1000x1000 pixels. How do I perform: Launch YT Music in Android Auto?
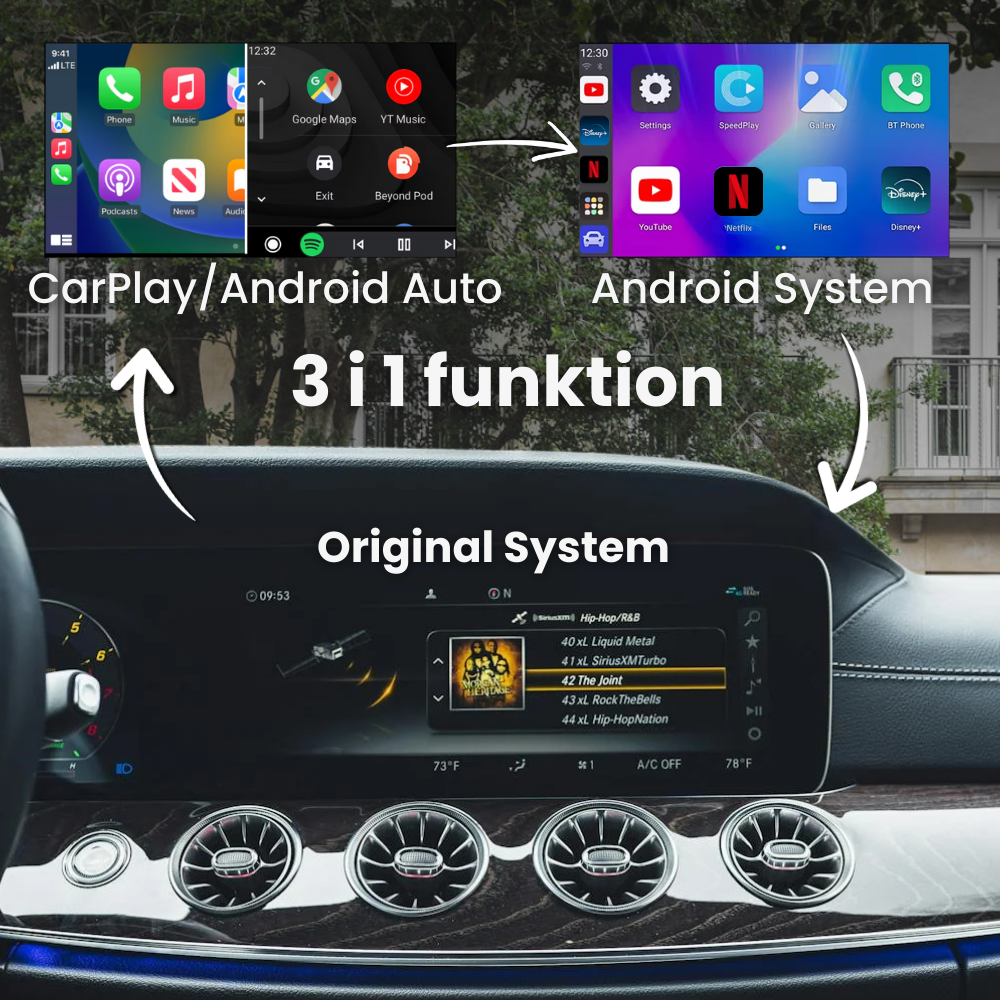[x=404, y=87]
